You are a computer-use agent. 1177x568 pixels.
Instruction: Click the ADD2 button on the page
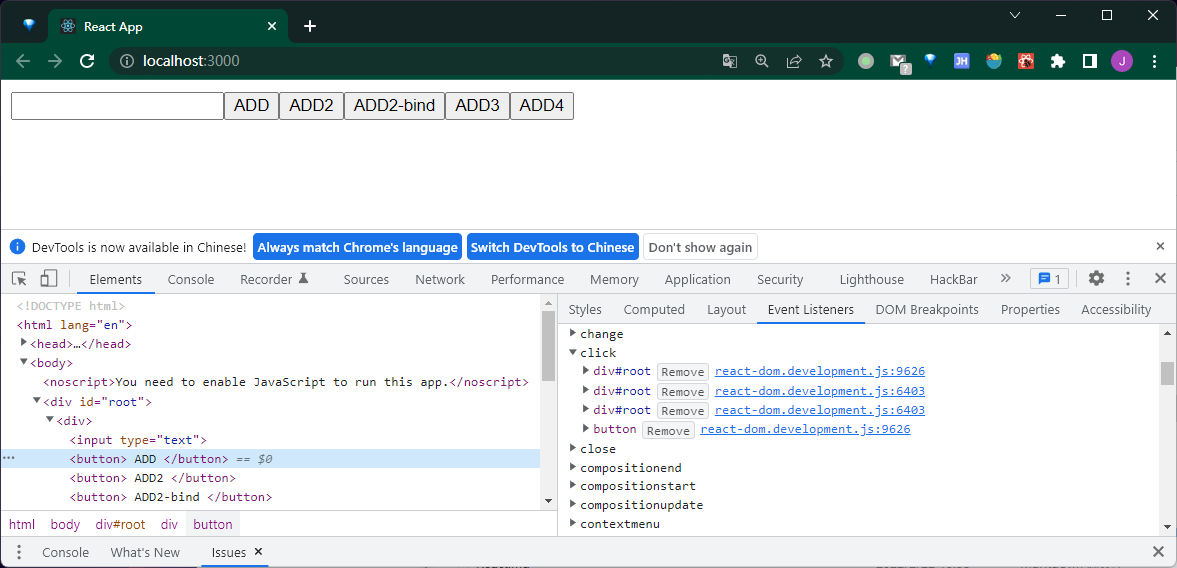pos(312,106)
